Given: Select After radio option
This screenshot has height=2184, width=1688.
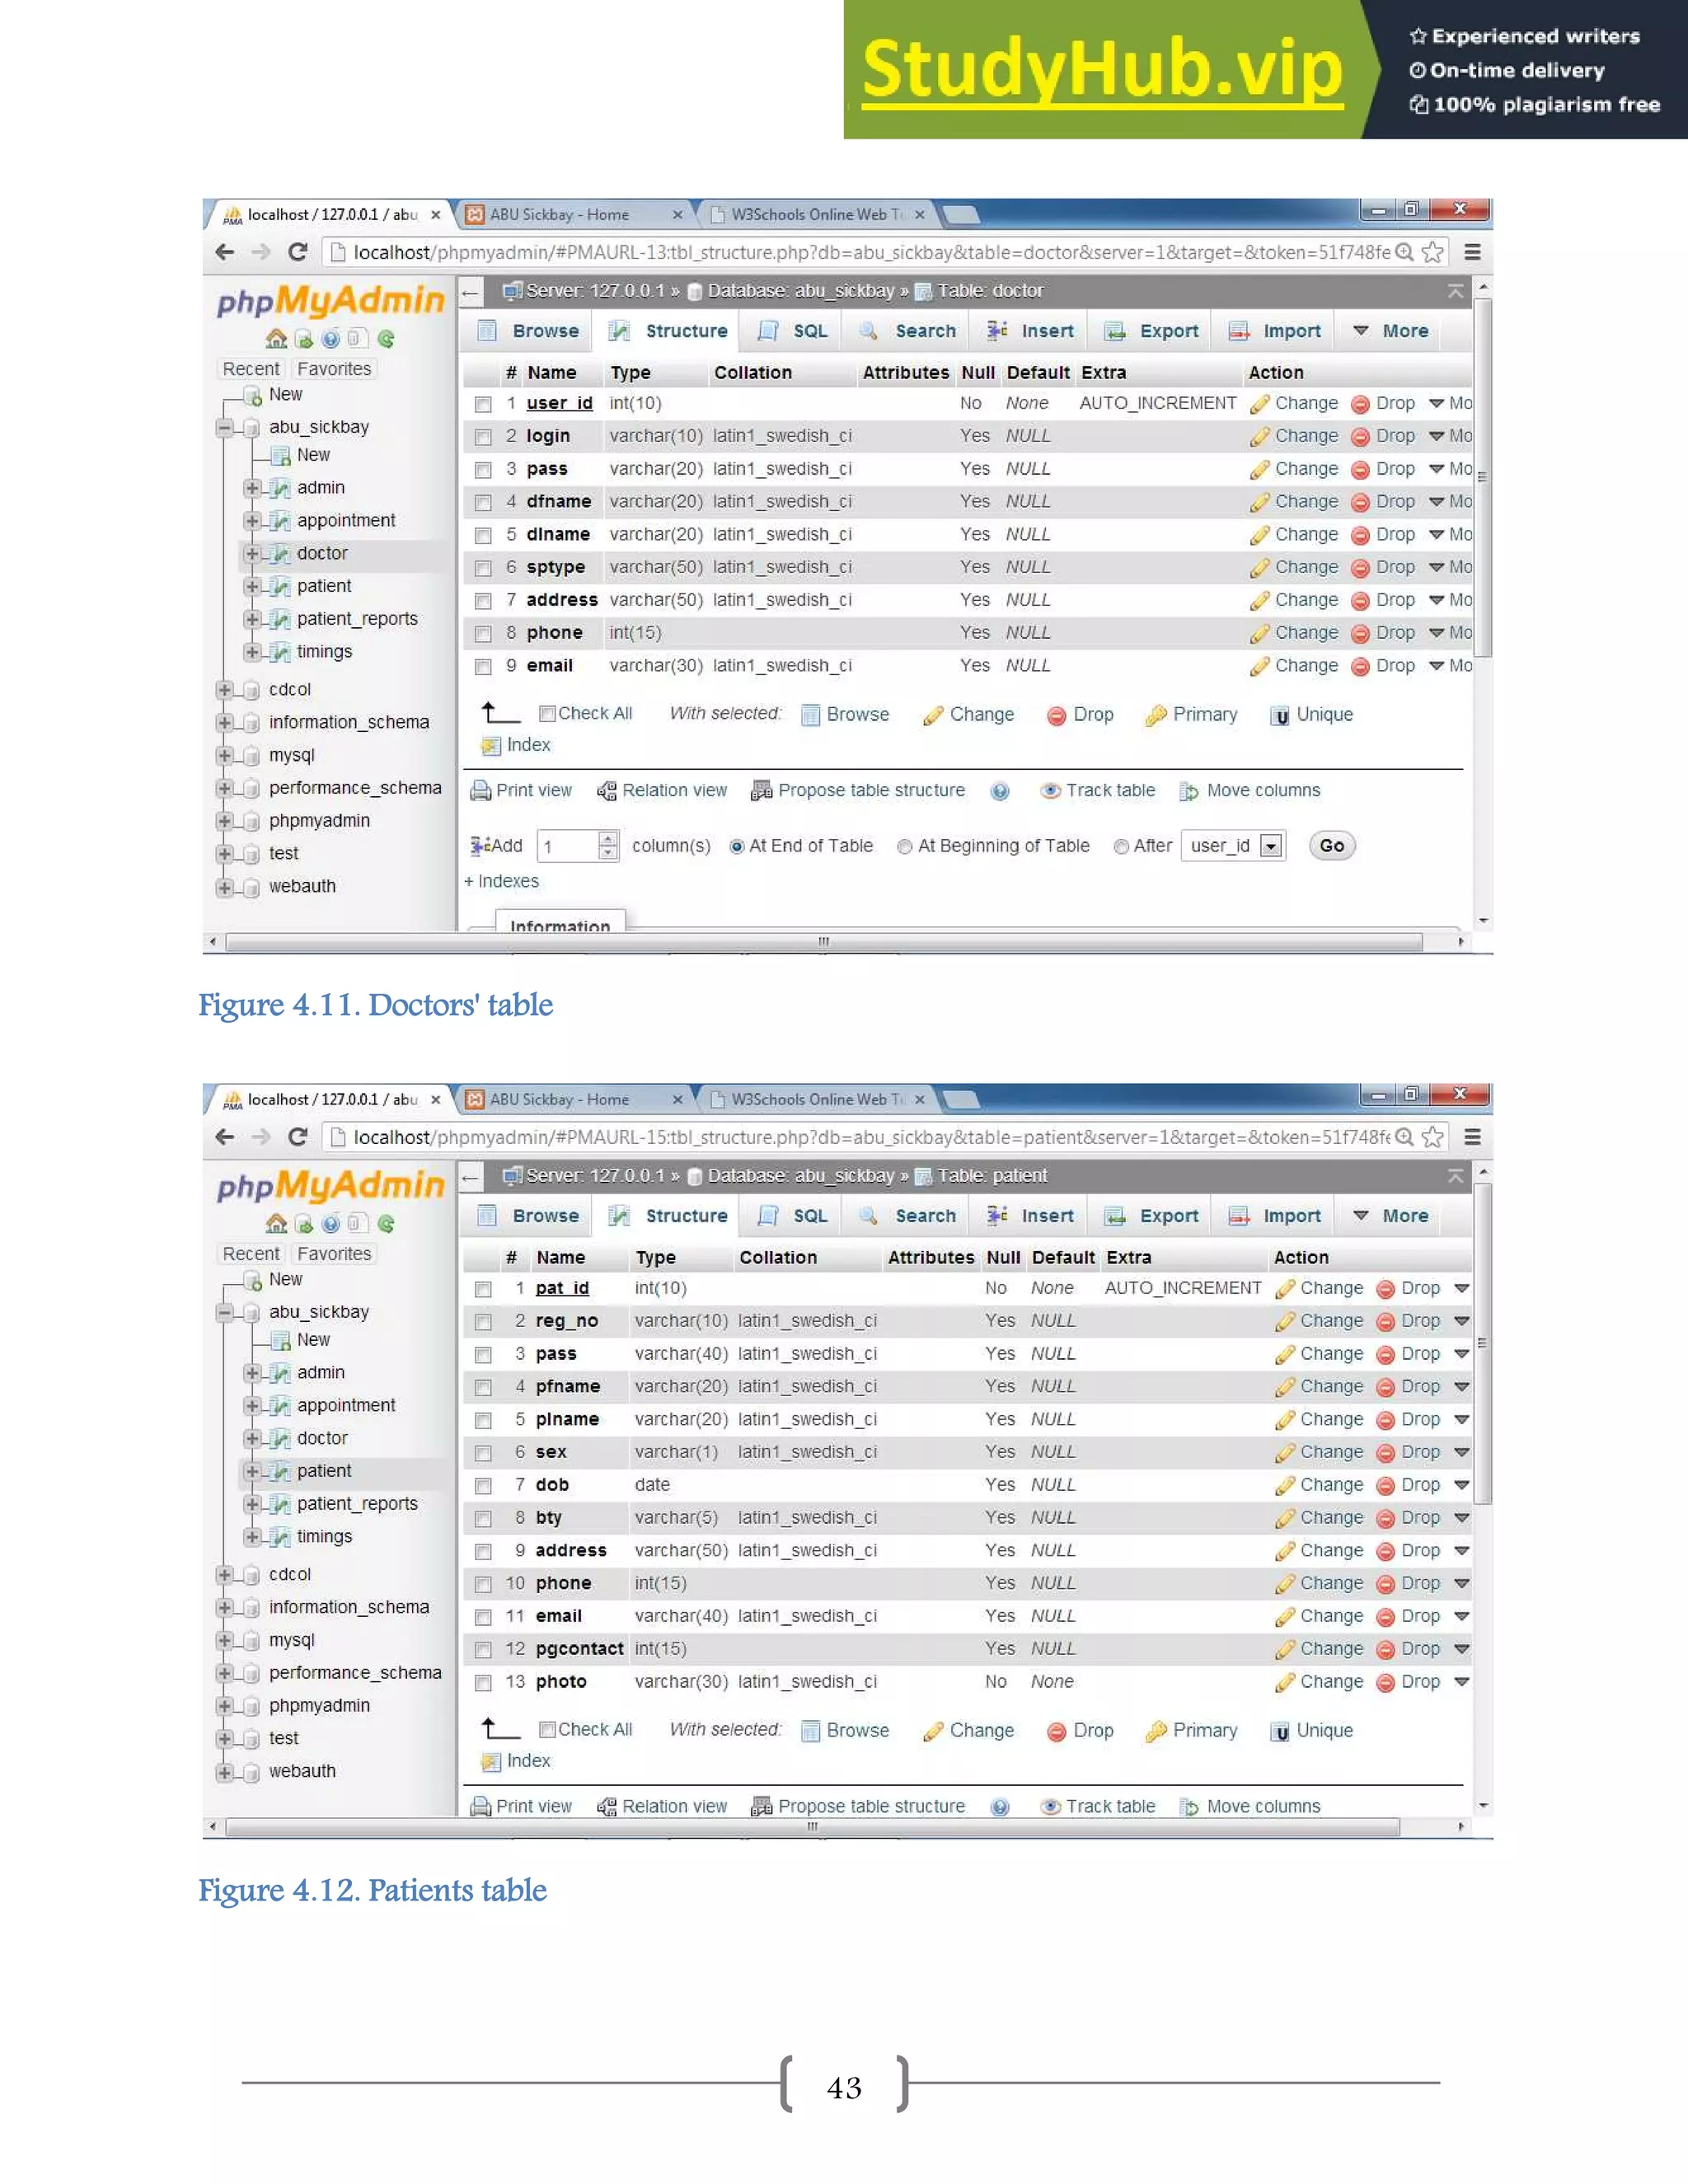Looking at the screenshot, I should pos(1122,846).
